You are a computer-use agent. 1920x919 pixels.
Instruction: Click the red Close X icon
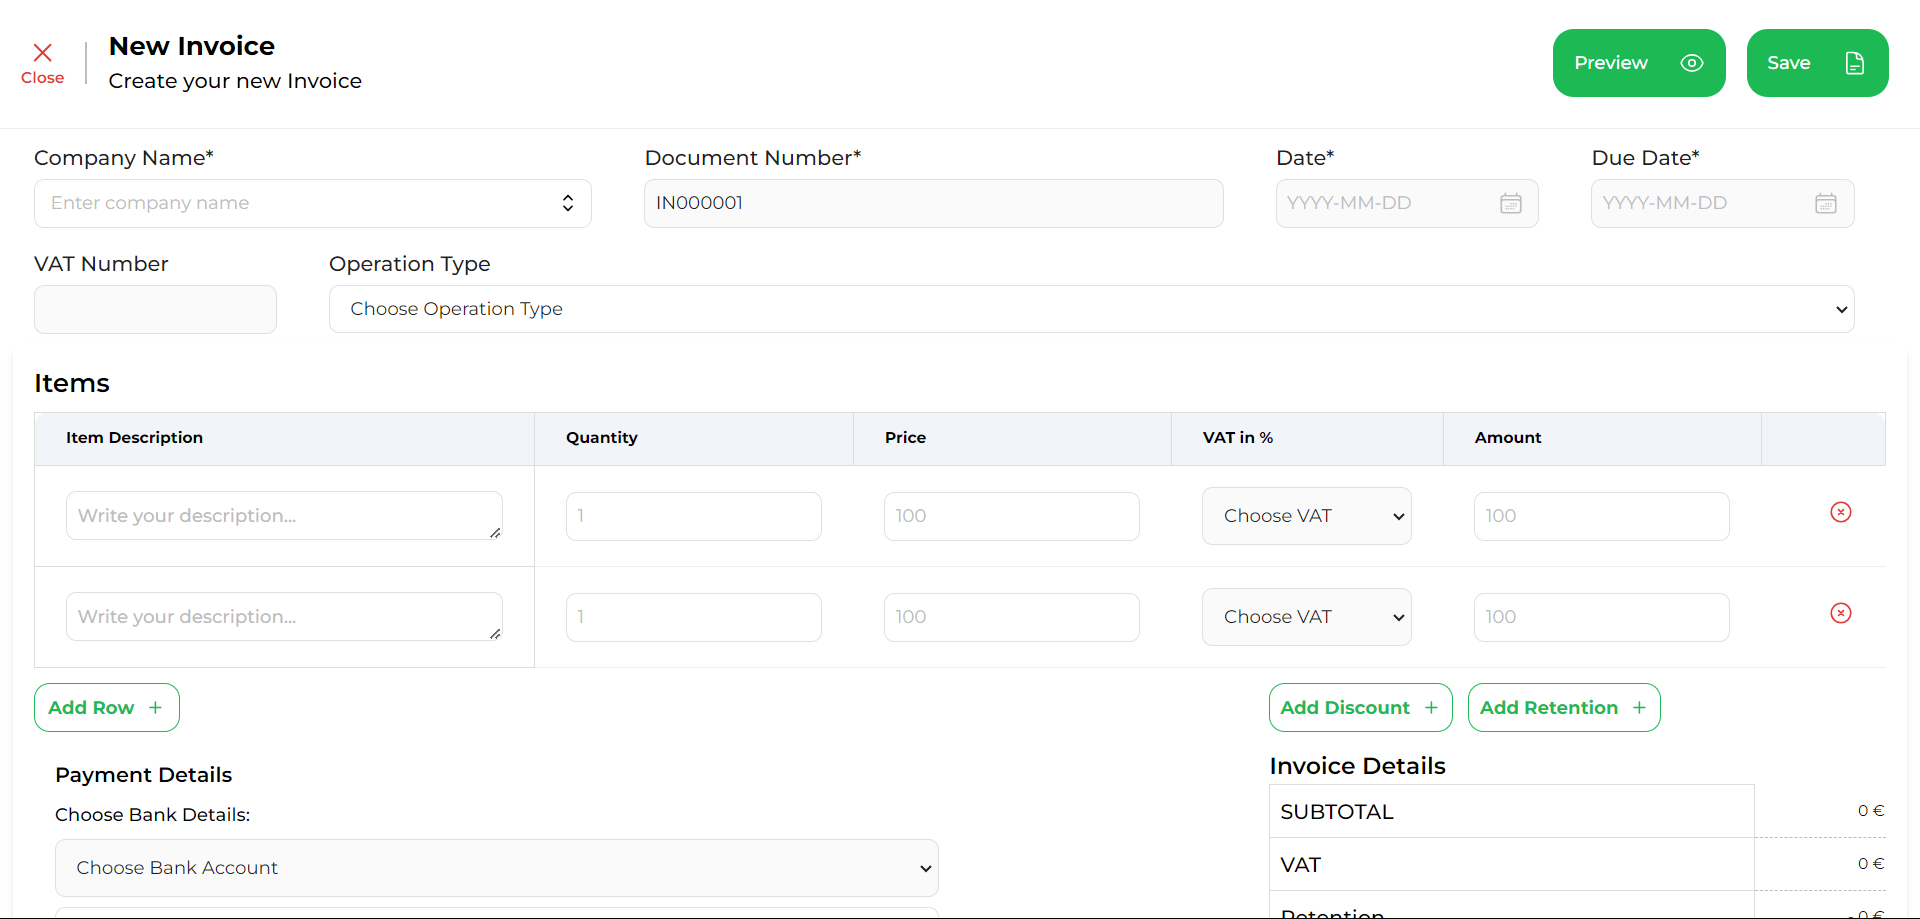pyautogui.click(x=42, y=53)
